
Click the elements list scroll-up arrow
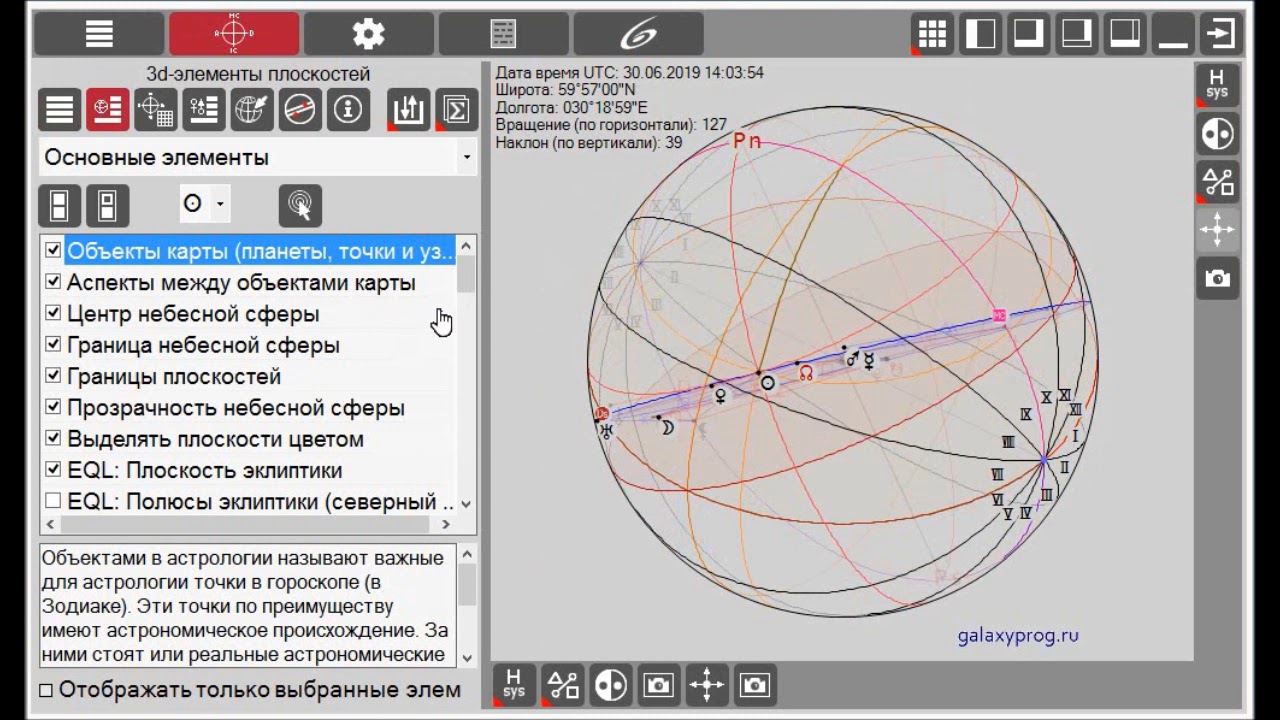point(466,246)
